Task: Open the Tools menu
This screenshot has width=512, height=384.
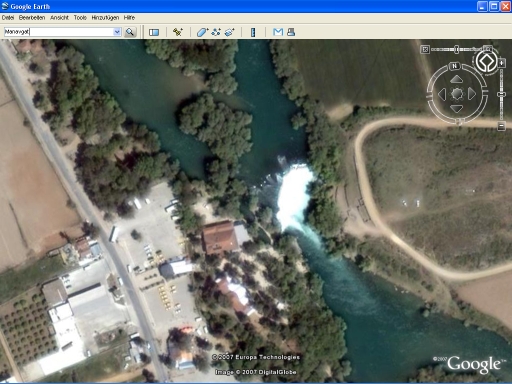Action: point(80,18)
